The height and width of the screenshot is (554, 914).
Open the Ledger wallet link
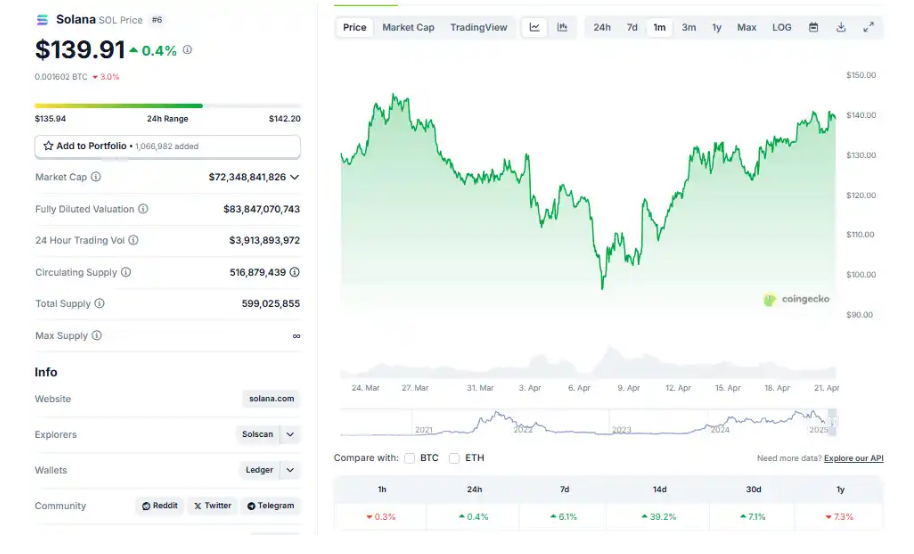coord(259,470)
